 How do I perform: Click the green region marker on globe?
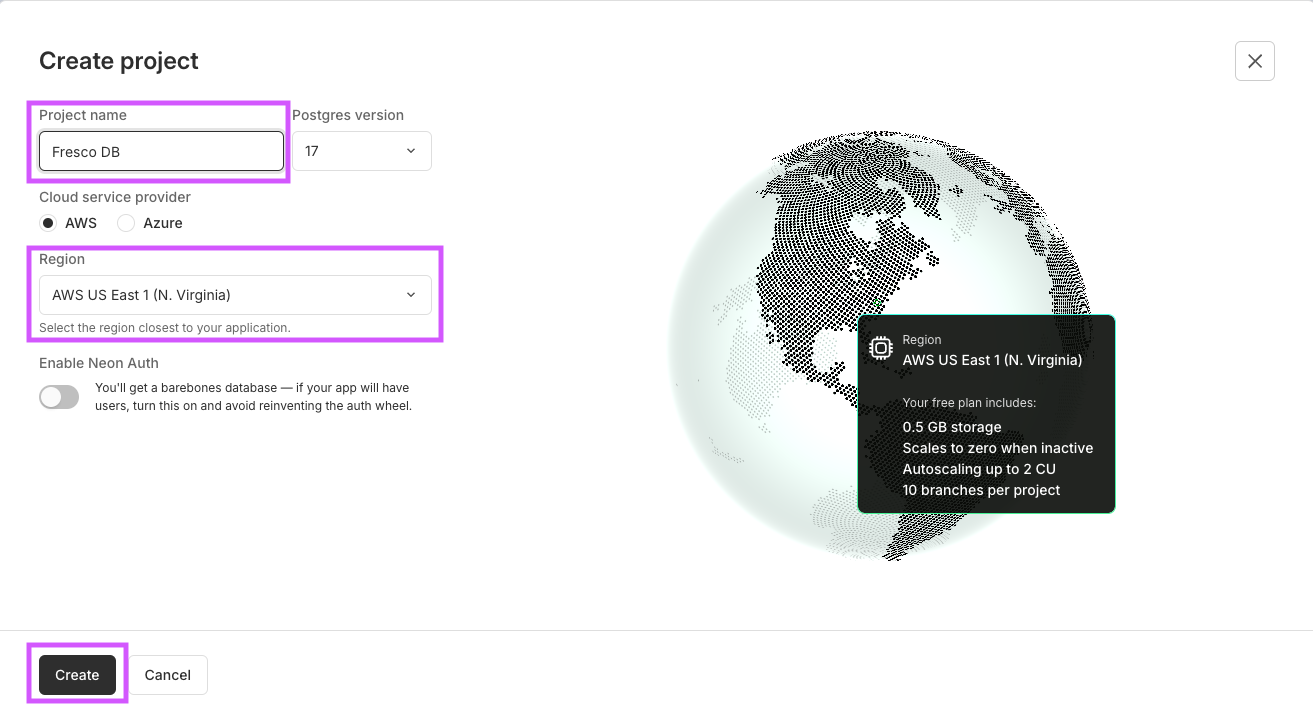[x=877, y=300]
